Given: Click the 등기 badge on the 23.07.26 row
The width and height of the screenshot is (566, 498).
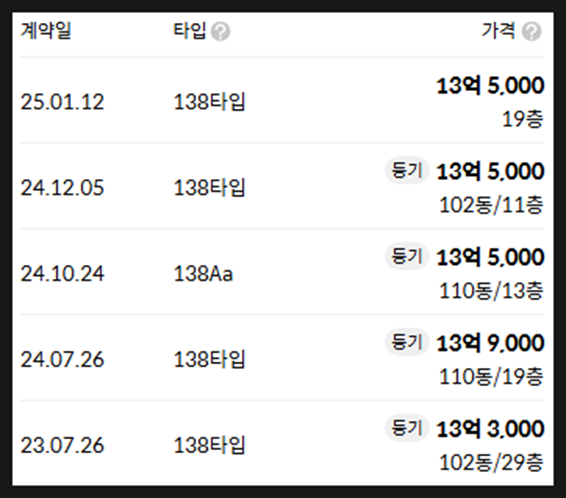Looking at the screenshot, I should [x=407, y=428].
